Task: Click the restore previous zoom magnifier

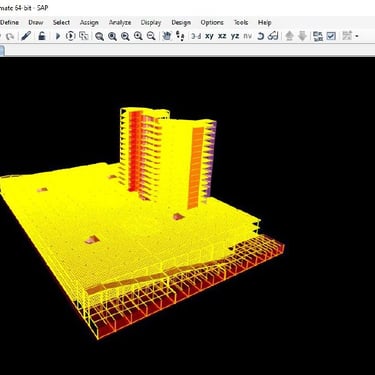Action: 125,36
